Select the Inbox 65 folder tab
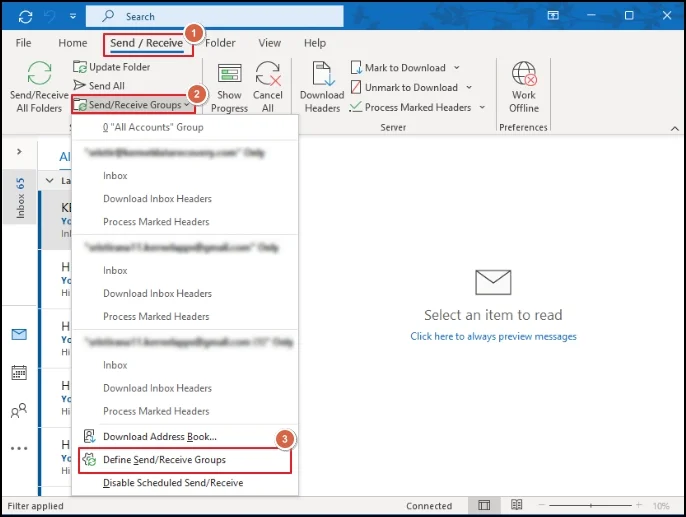Image resolution: width=686 pixels, height=517 pixels. (x=20, y=197)
